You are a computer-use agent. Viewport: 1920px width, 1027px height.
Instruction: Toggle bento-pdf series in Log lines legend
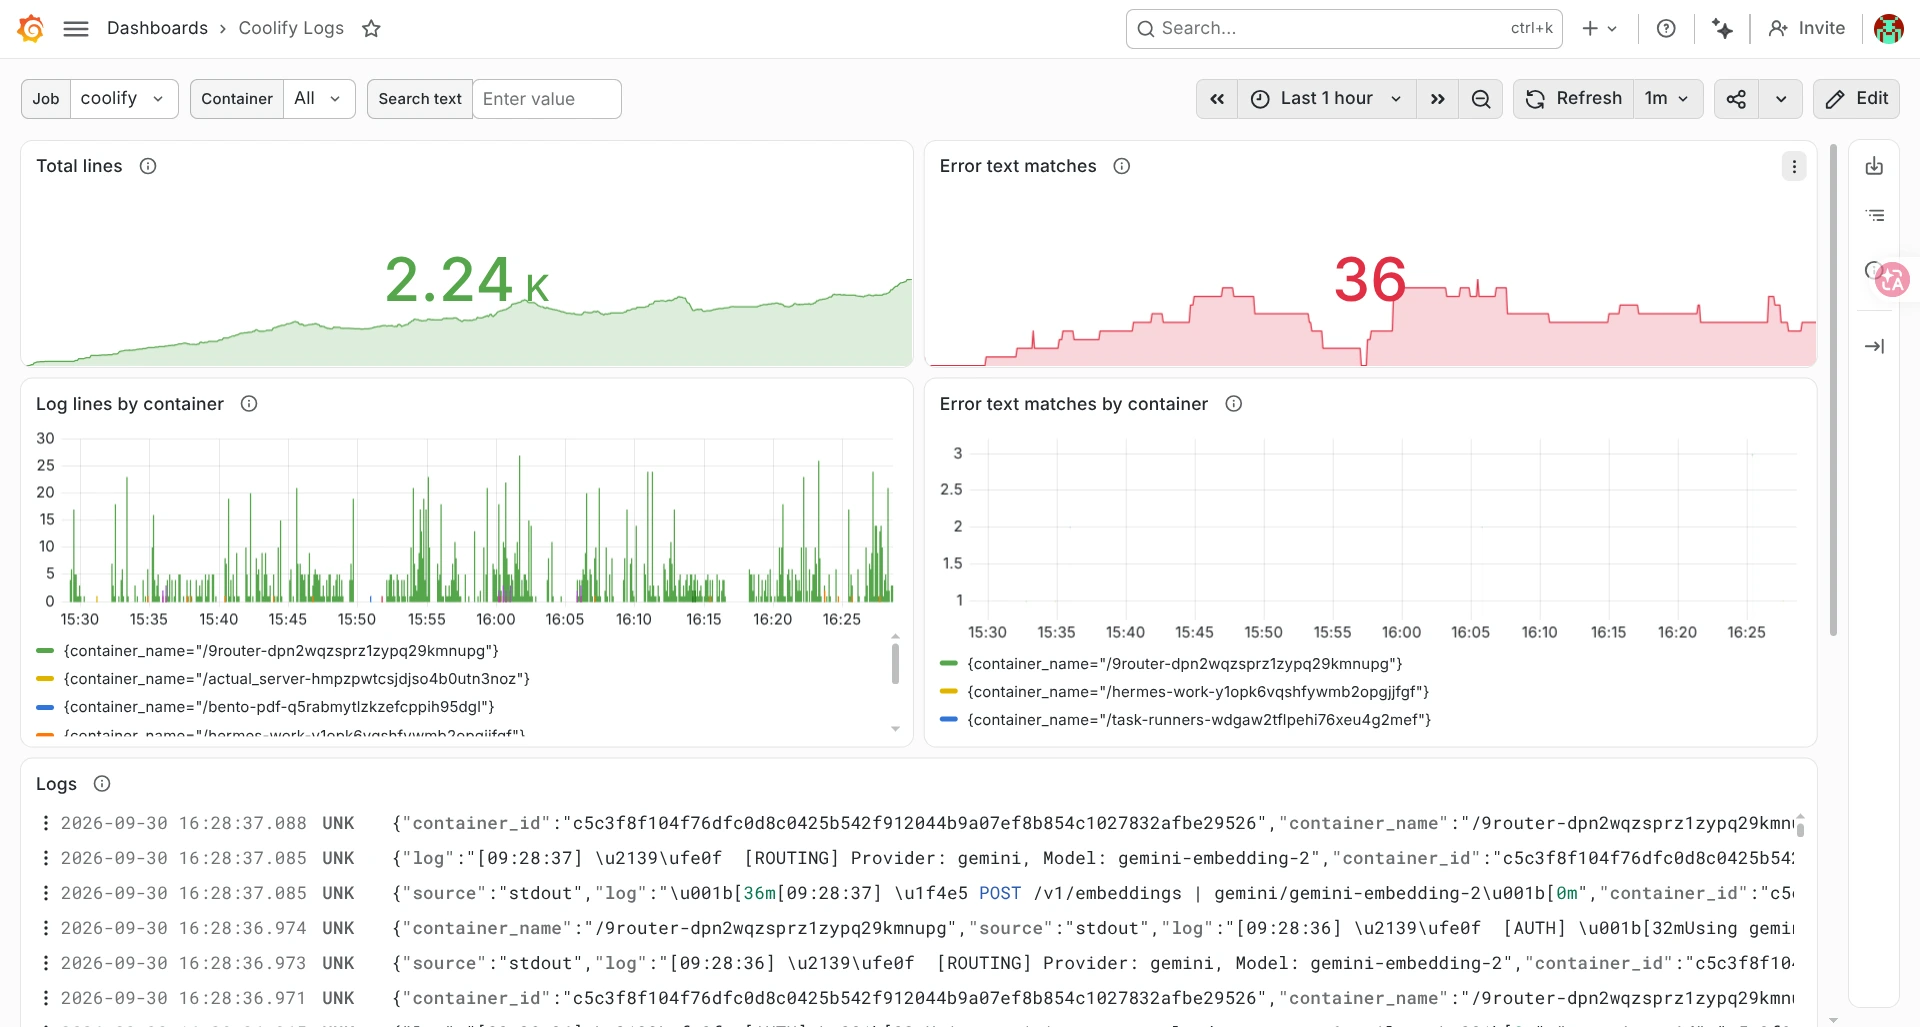pyautogui.click(x=278, y=707)
